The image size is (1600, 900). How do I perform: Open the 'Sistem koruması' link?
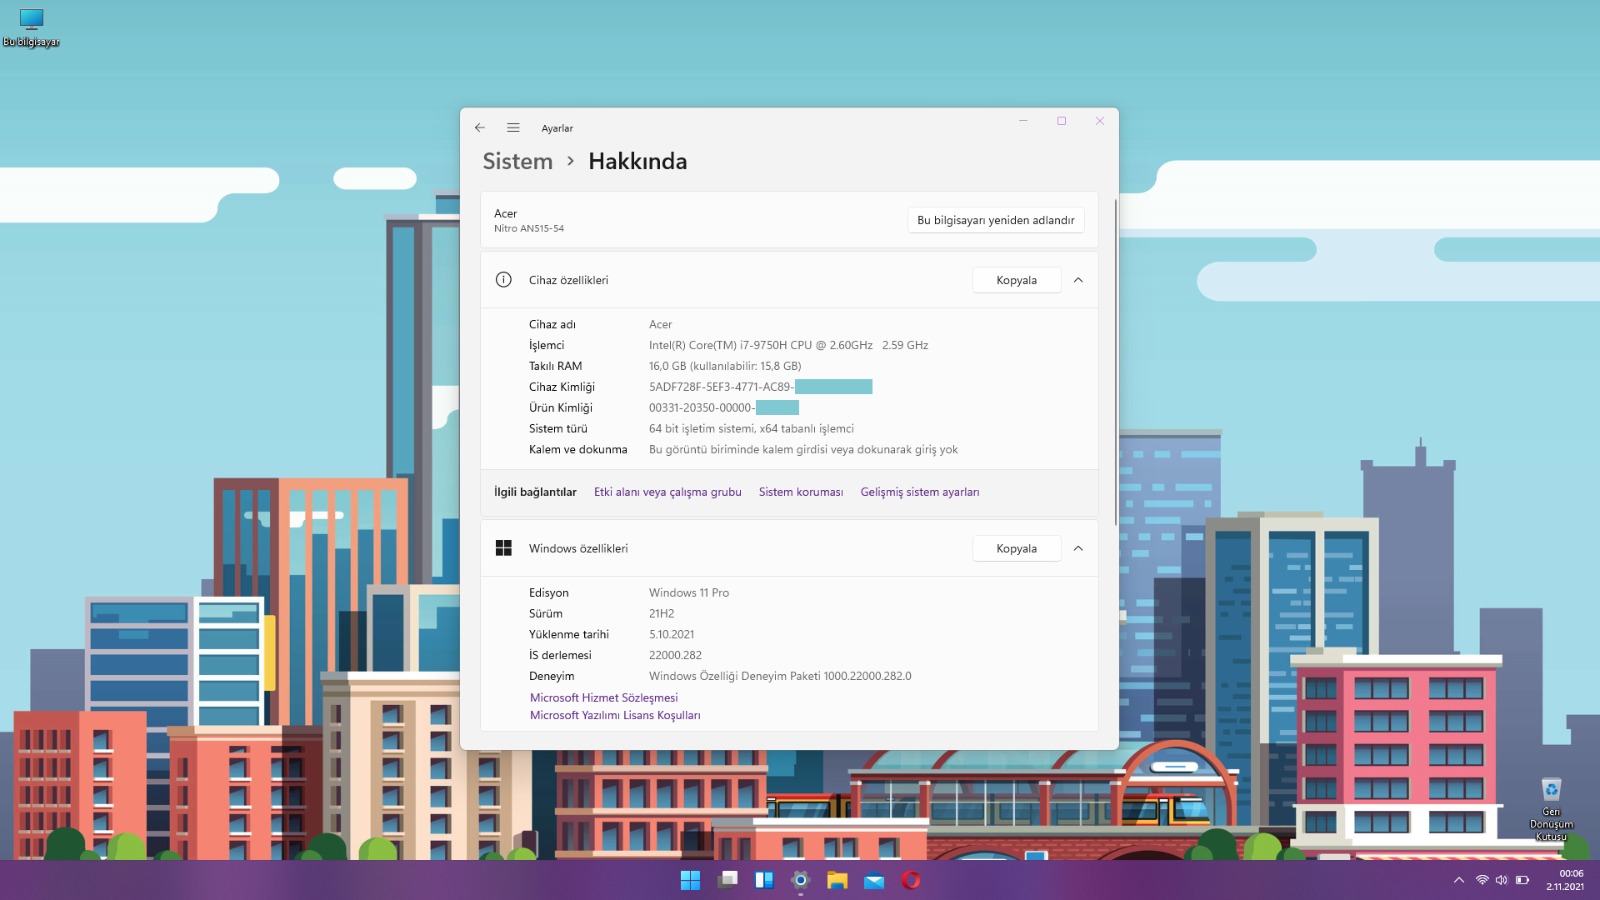[801, 492]
